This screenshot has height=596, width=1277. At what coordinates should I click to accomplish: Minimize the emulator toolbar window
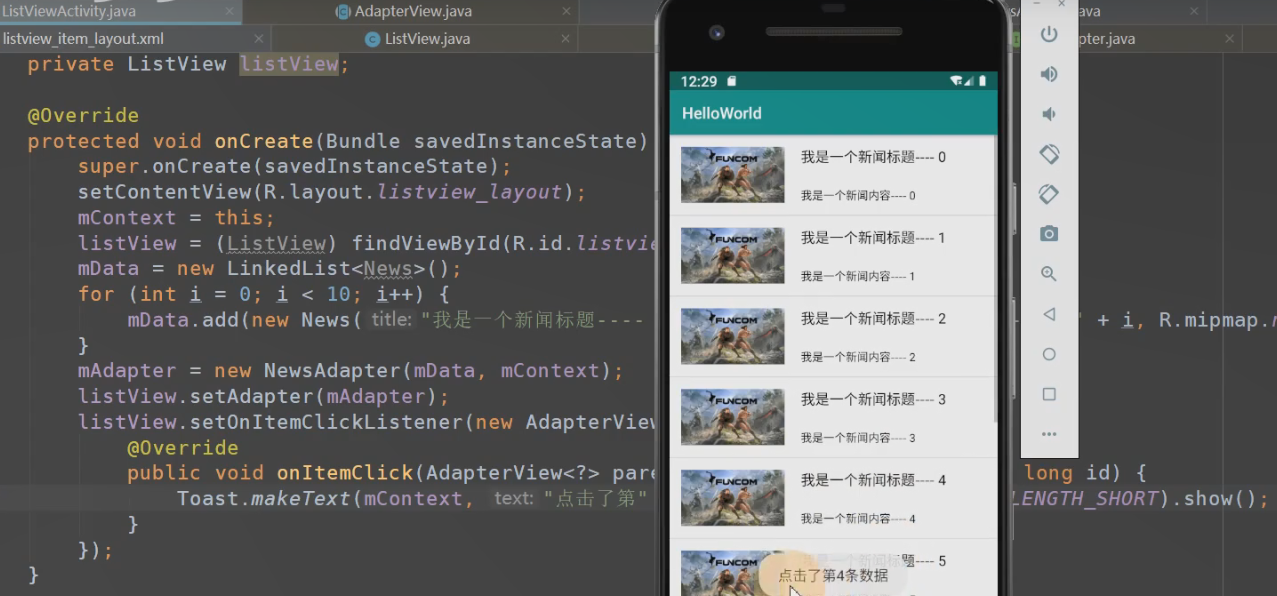[1037, 5]
